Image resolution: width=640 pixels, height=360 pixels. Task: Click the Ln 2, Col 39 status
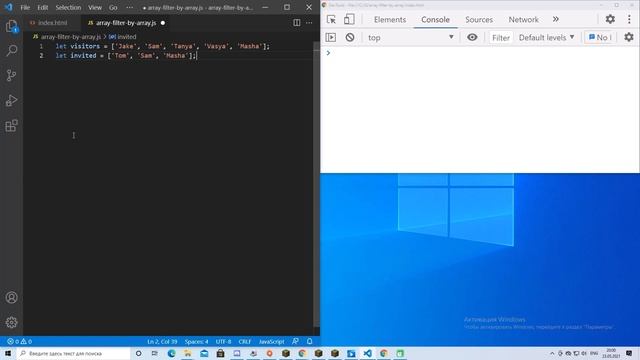pyautogui.click(x=162, y=342)
